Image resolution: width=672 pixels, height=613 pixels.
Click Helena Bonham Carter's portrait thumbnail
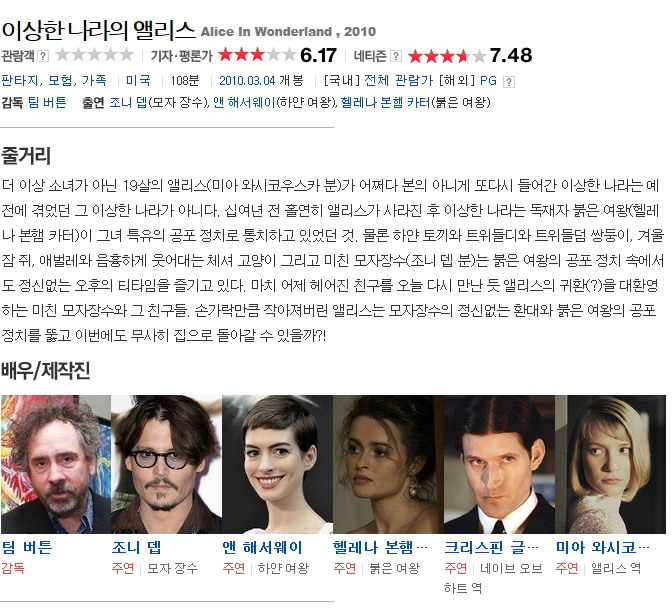pos(388,464)
